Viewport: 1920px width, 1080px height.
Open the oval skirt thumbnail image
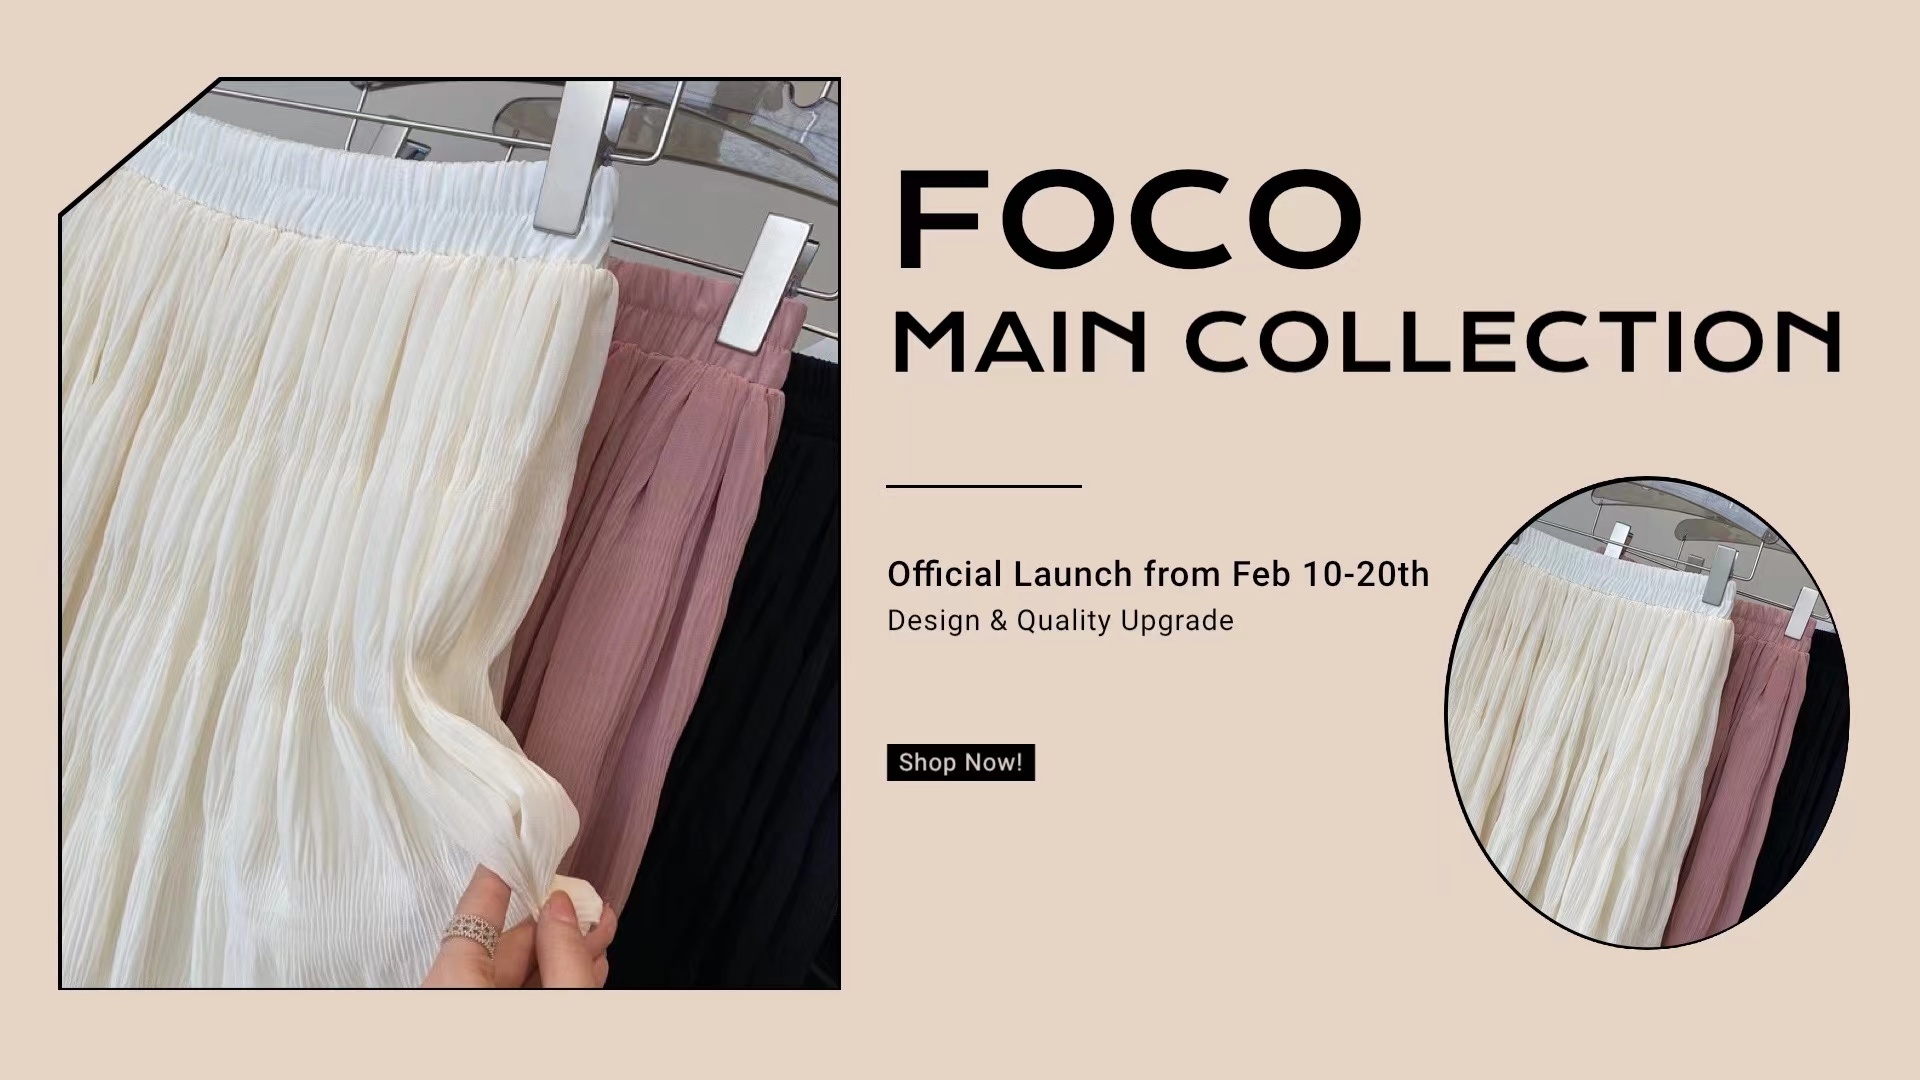[1647, 713]
